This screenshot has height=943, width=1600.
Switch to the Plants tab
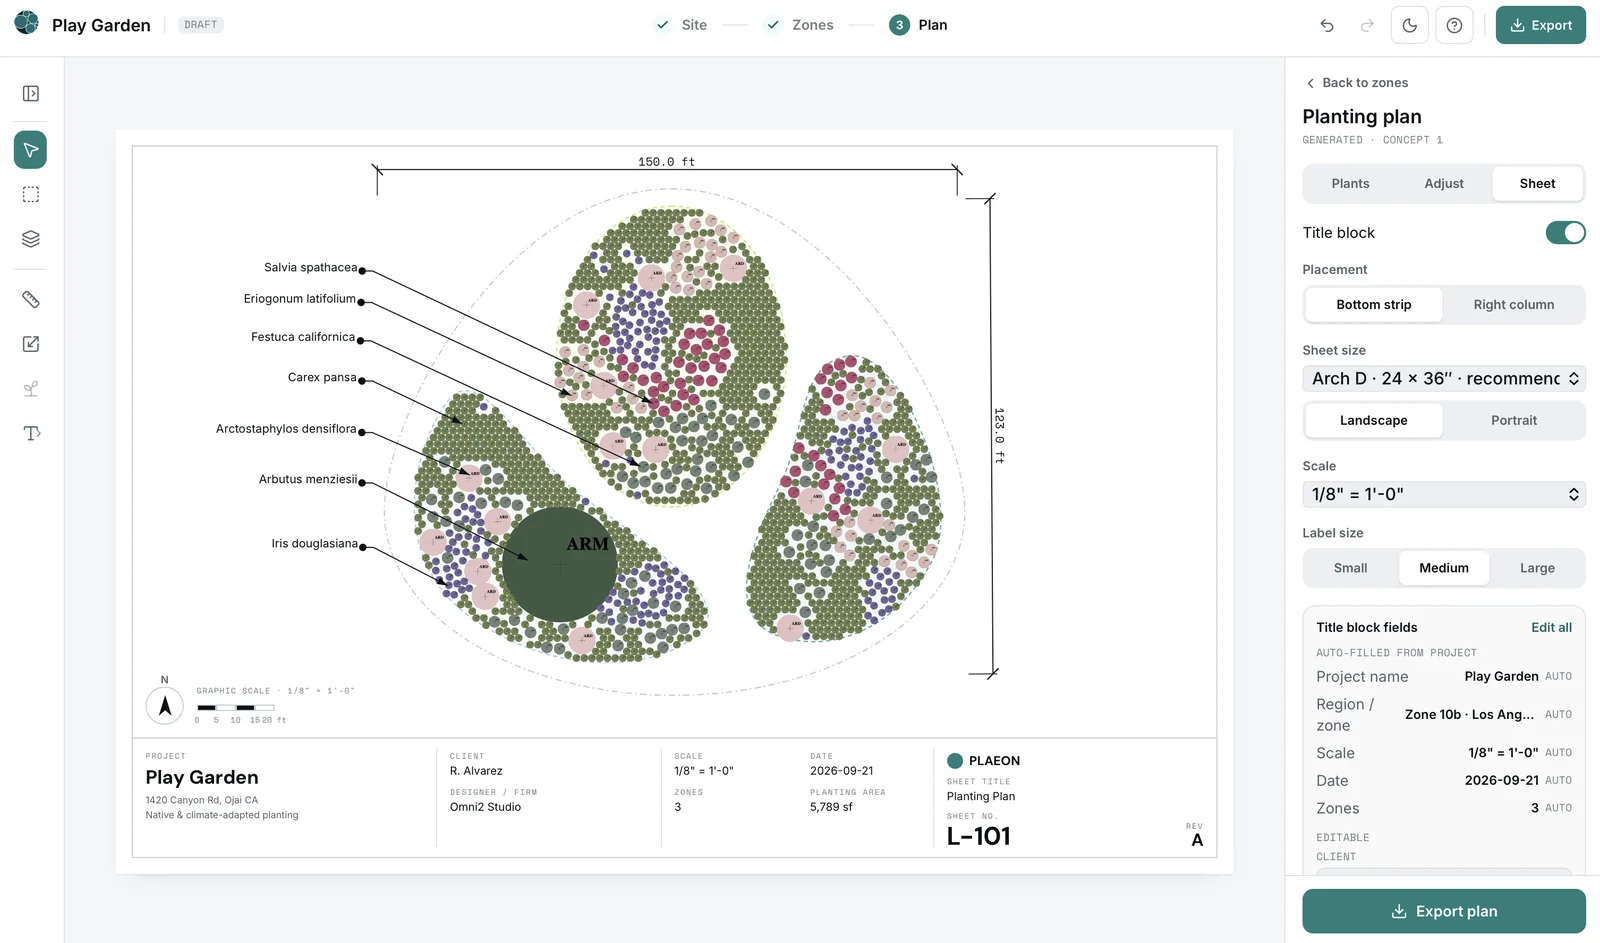tap(1350, 184)
